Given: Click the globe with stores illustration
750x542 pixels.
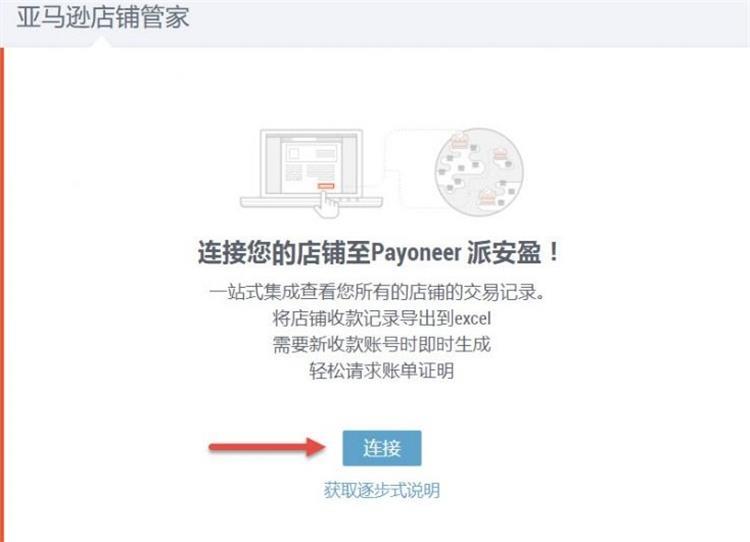Looking at the screenshot, I should pyautogui.click(x=479, y=171).
